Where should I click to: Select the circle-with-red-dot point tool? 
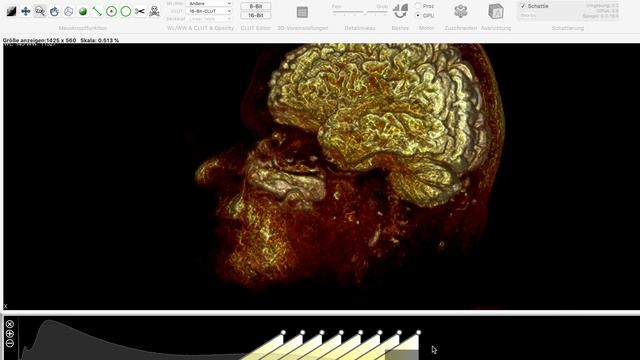[x=111, y=11]
